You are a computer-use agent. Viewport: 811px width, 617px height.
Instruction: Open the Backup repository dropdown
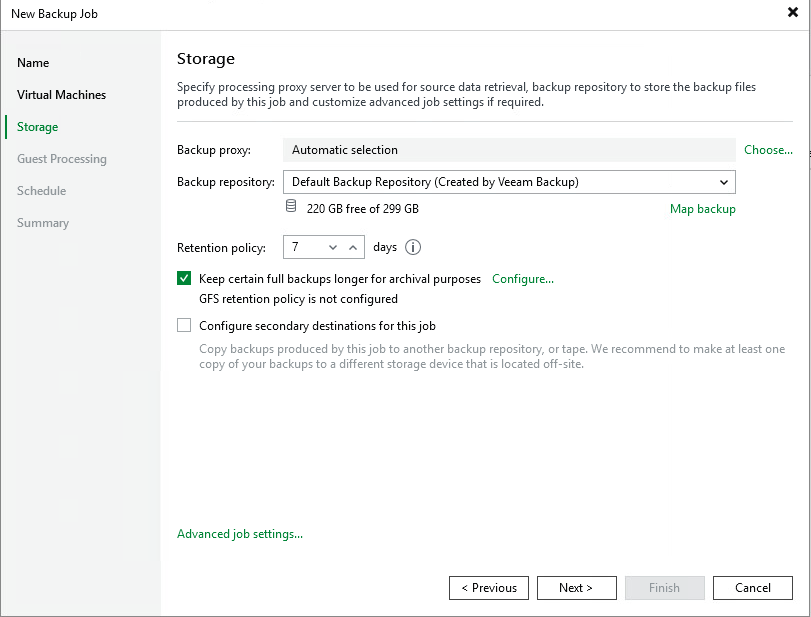724,182
